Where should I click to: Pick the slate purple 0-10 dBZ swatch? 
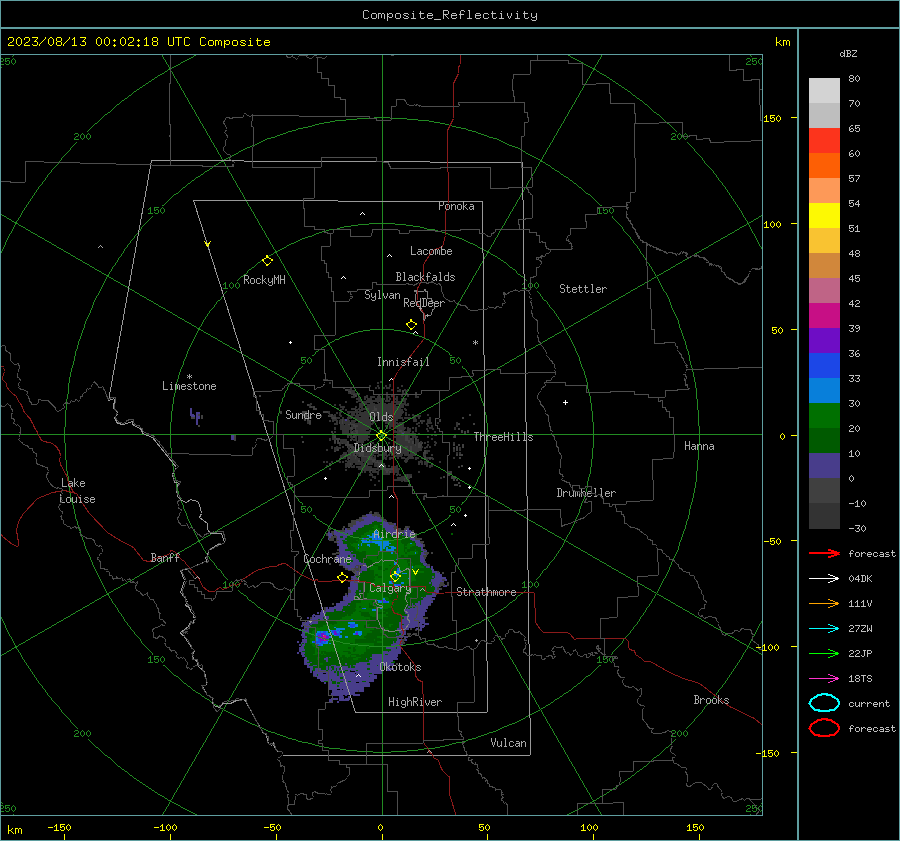[x=824, y=466]
